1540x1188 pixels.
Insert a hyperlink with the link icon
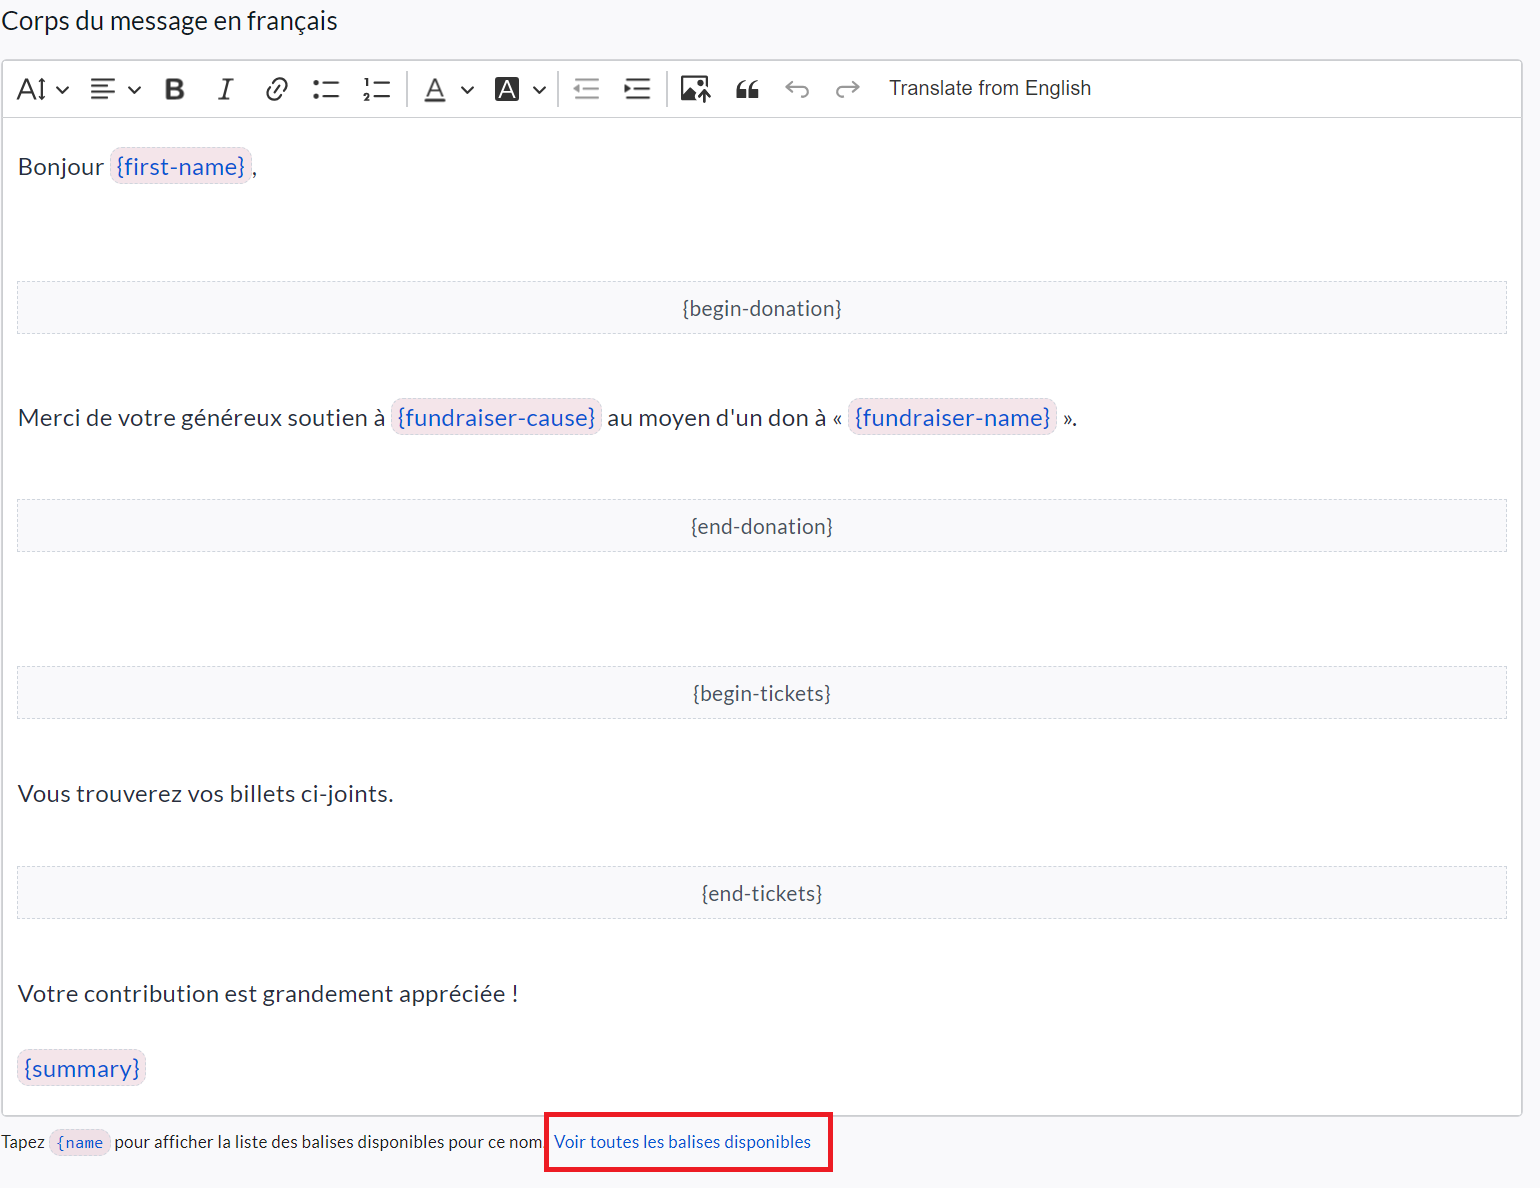[276, 89]
